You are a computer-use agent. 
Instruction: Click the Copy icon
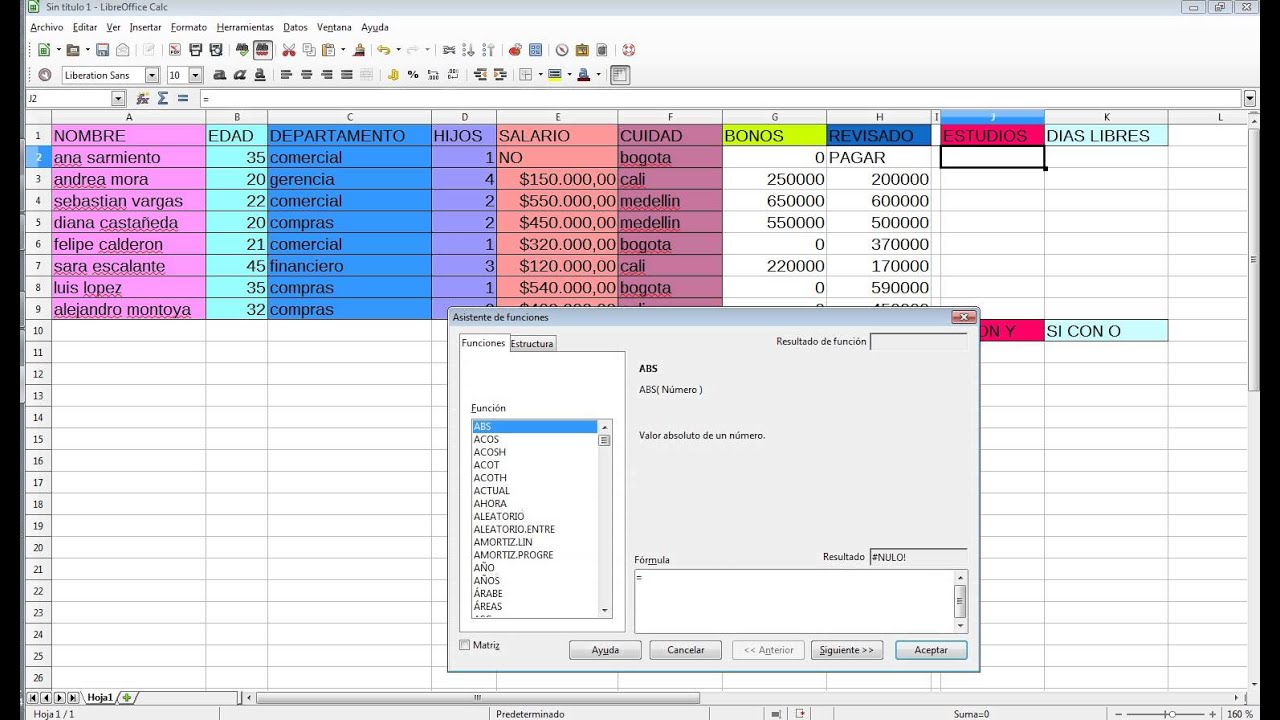pos(309,50)
